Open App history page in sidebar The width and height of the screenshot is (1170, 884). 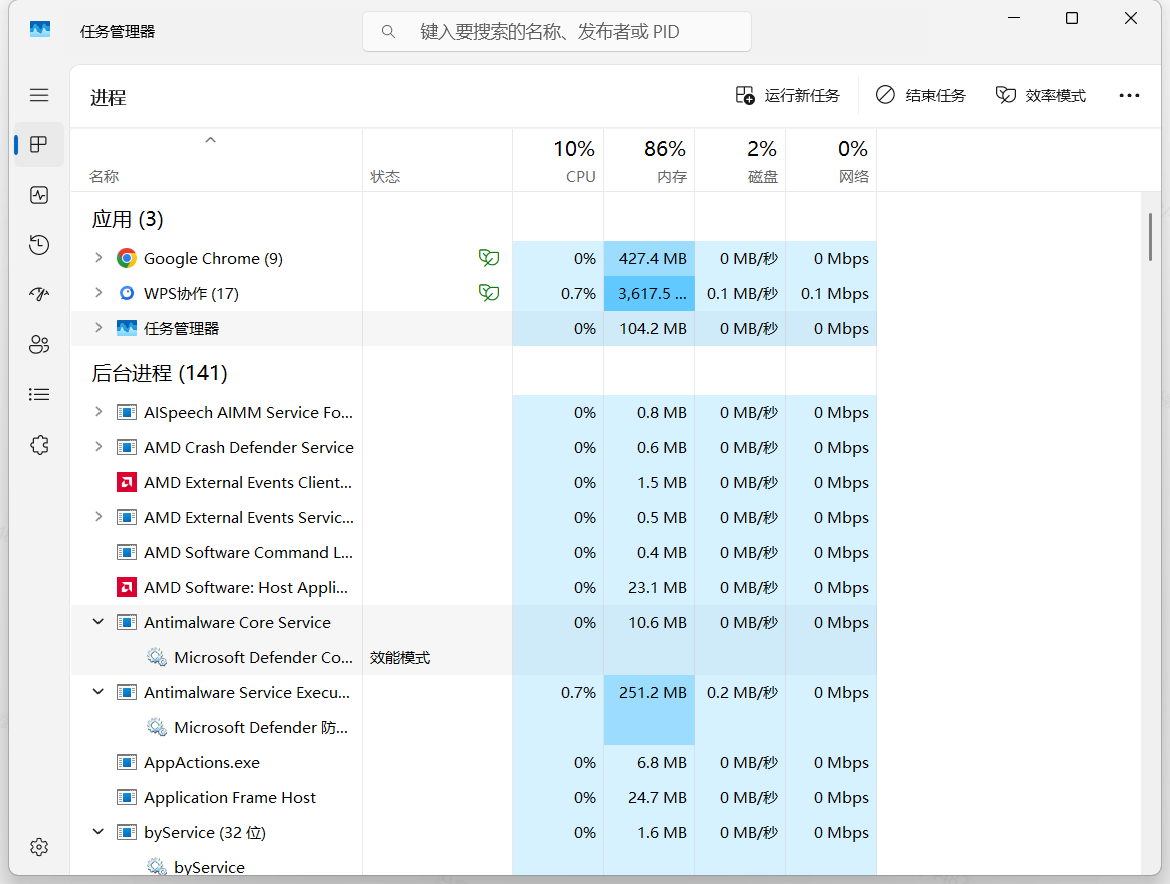tap(39, 245)
